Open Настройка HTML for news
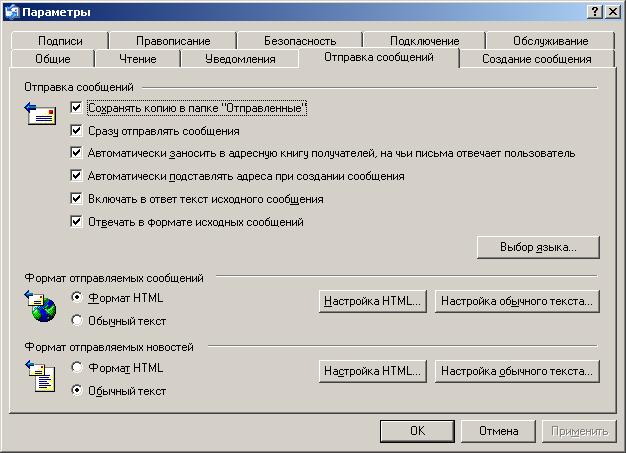This screenshot has width=626, height=453. click(372, 371)
